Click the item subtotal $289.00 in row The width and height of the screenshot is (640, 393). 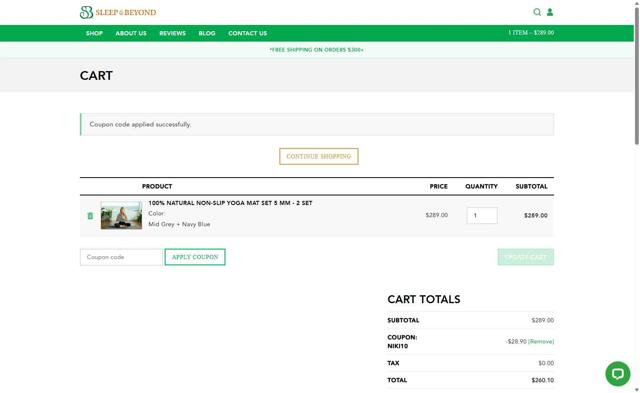click(536, 215)
